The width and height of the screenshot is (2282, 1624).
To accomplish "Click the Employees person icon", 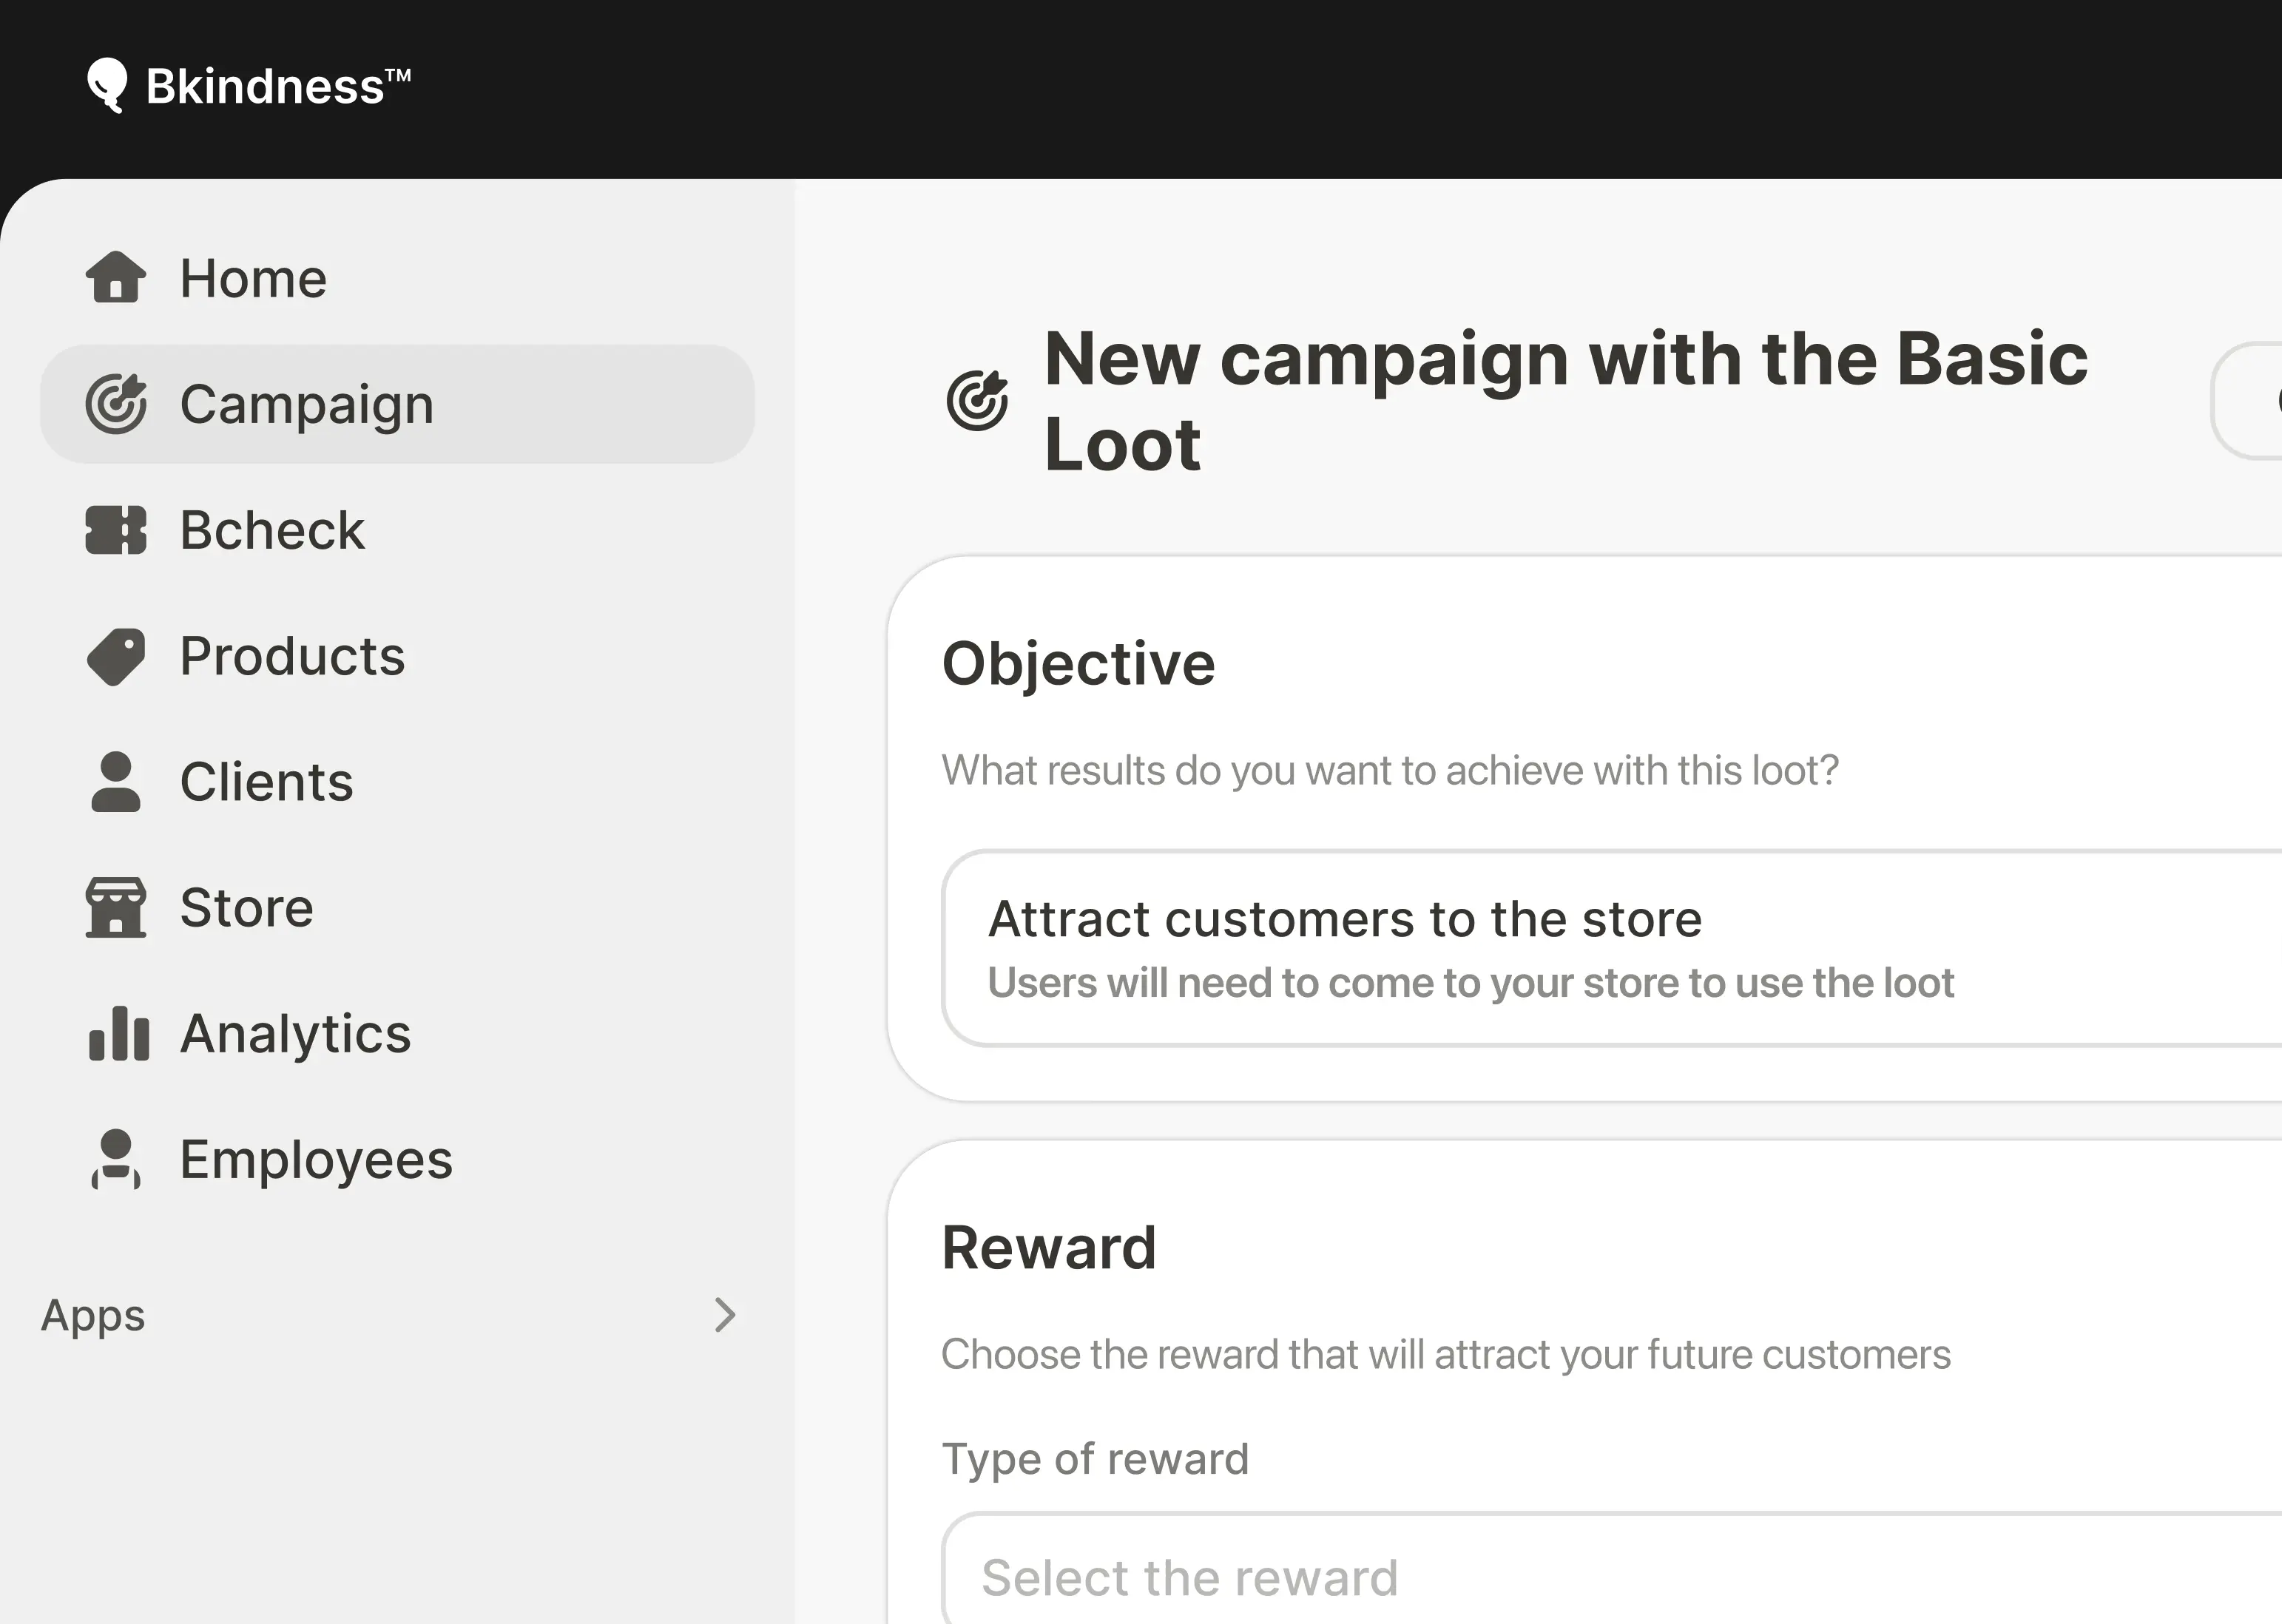I will click(x=116, y=1159).
